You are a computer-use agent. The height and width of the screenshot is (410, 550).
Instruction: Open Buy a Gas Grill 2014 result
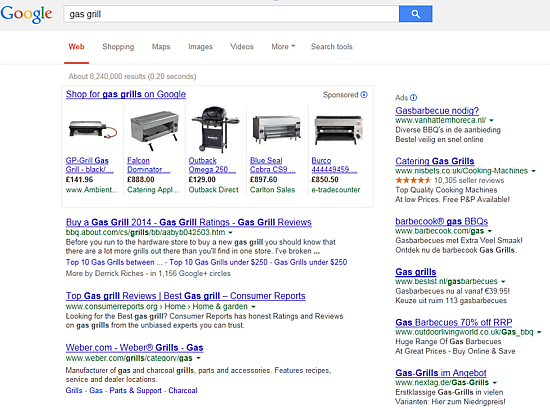(x=189, y=222)
